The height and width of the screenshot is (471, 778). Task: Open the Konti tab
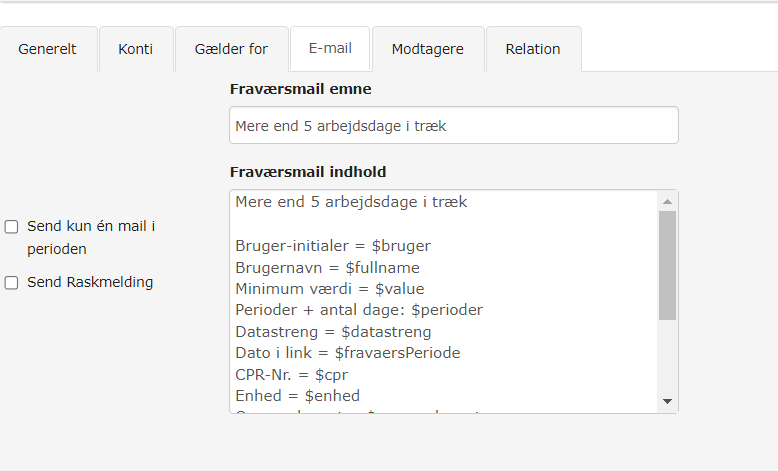click(136, 49)
